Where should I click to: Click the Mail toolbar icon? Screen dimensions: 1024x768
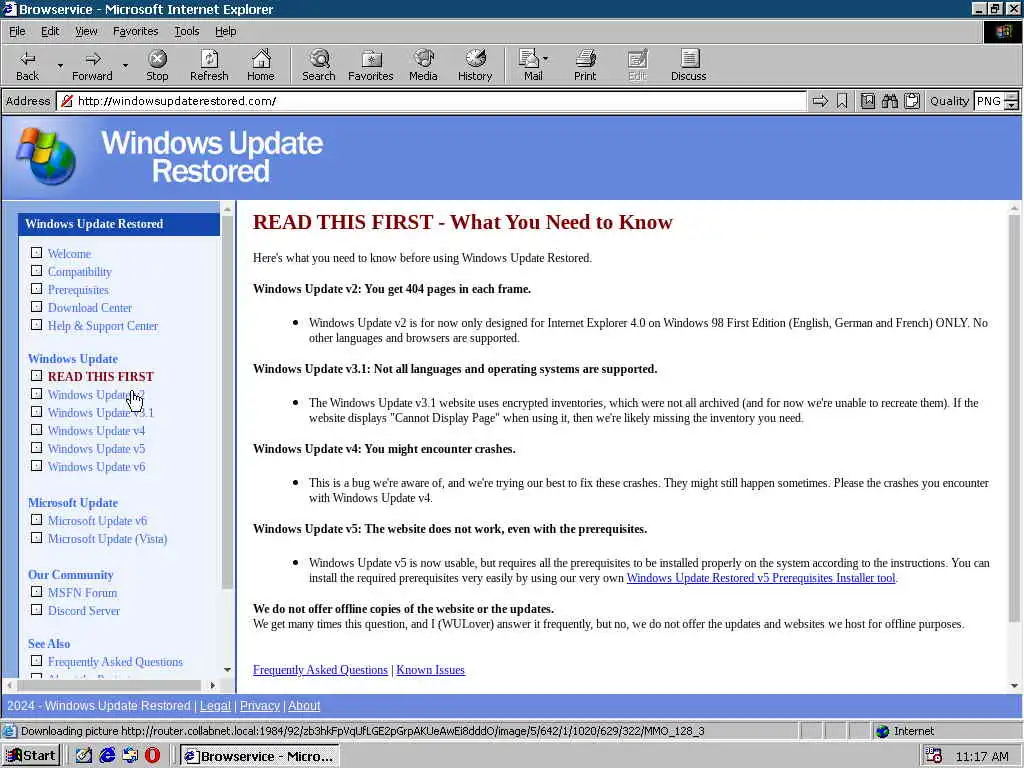530,65
